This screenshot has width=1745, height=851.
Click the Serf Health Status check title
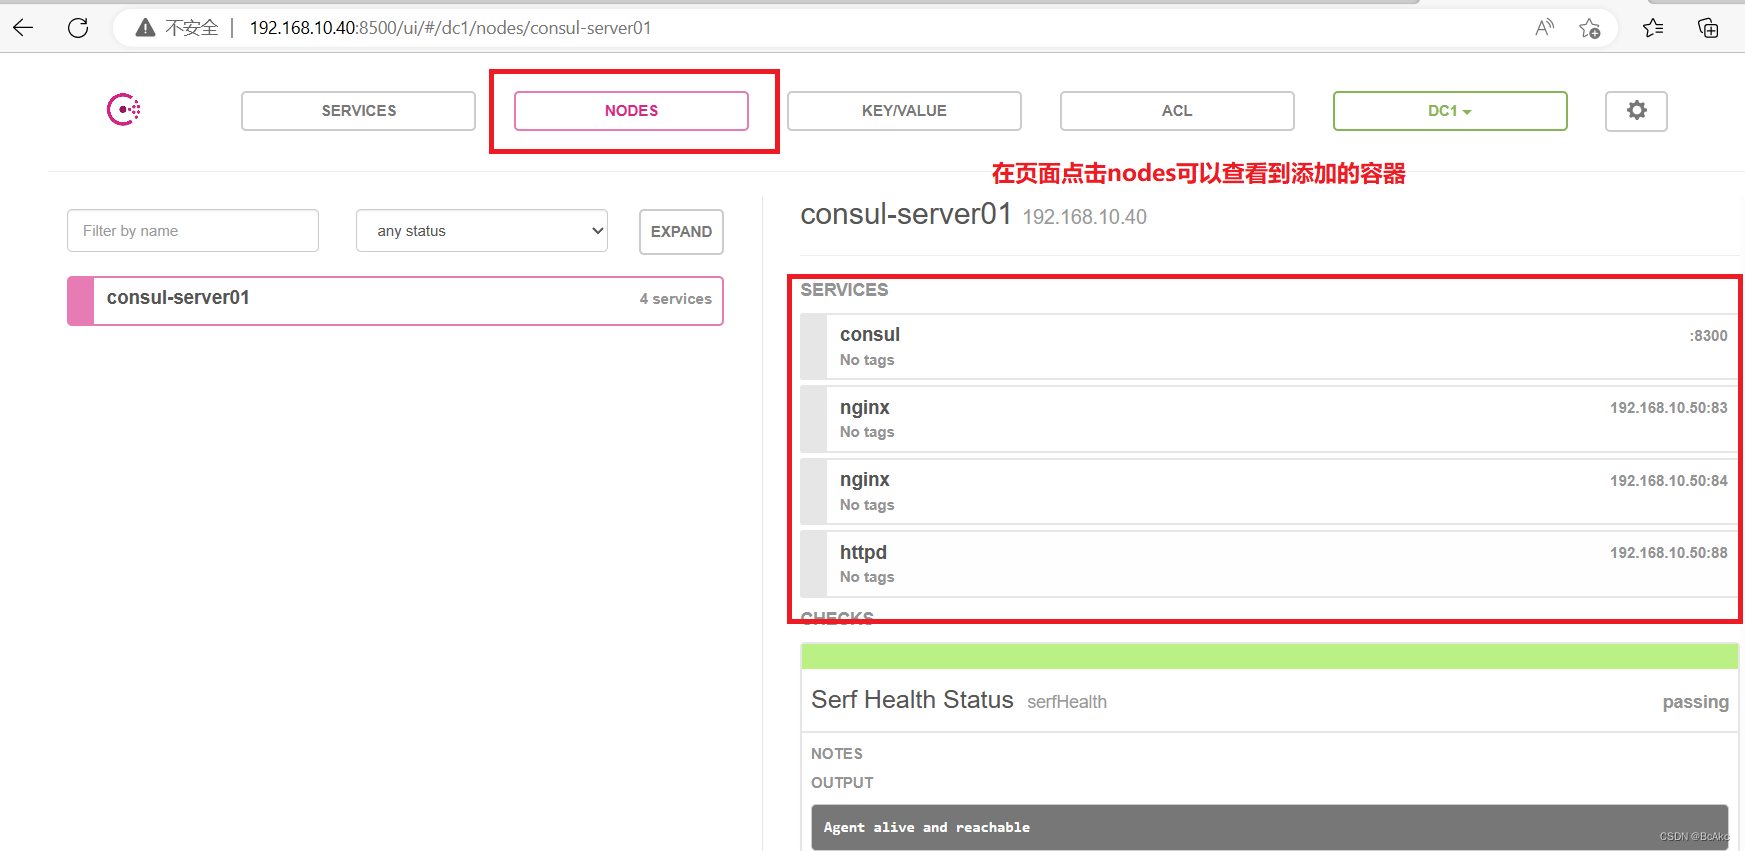point(912,700)
